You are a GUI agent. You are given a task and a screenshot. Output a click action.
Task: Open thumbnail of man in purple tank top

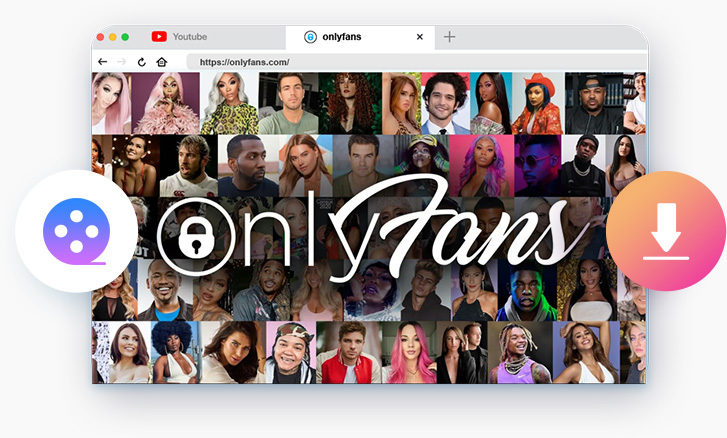[x=520, y=352]
